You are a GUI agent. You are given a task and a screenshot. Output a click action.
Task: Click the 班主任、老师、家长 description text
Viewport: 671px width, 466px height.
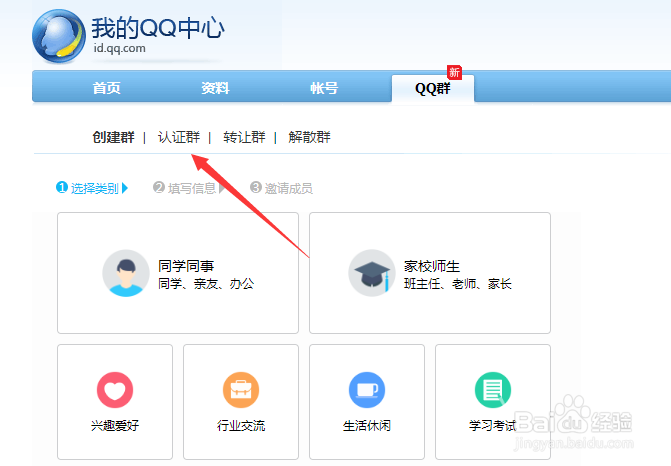(x=457, y=284)
